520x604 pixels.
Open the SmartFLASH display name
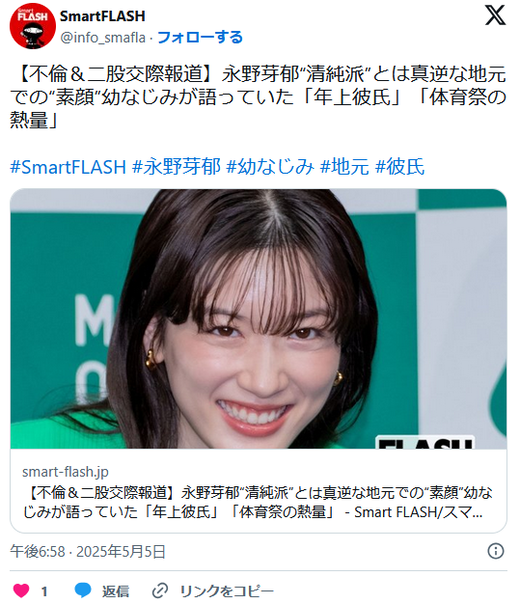click(x=102, y=16)
